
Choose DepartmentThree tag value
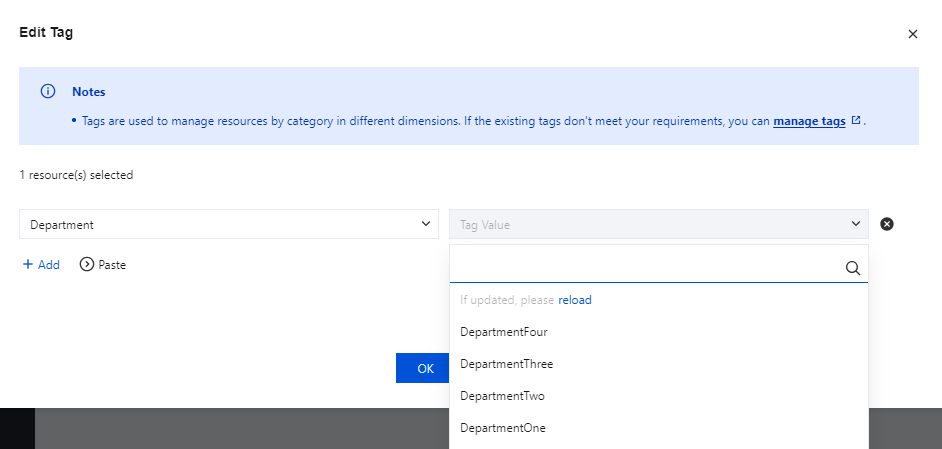tap(507, 364)
